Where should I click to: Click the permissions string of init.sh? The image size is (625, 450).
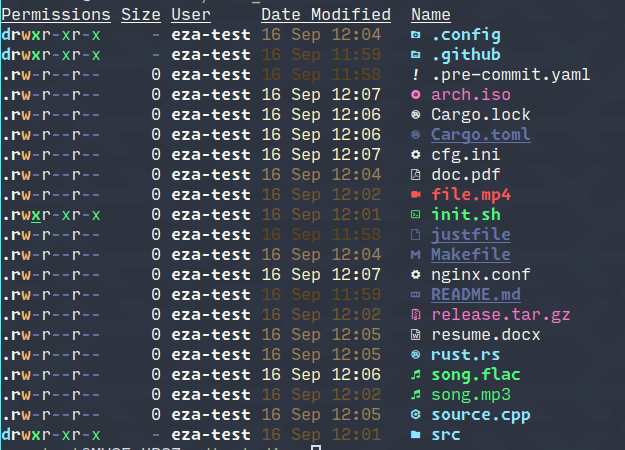pos(51,215)
